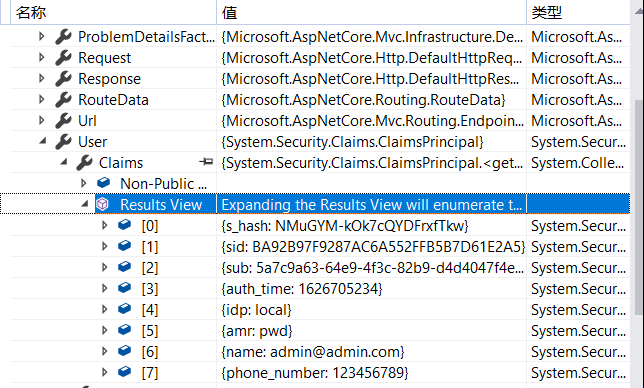Select the auth_time: 1626705234 value
Image resolution: width=644 pixels, height=388 pixels.
[x=302, y=289]
